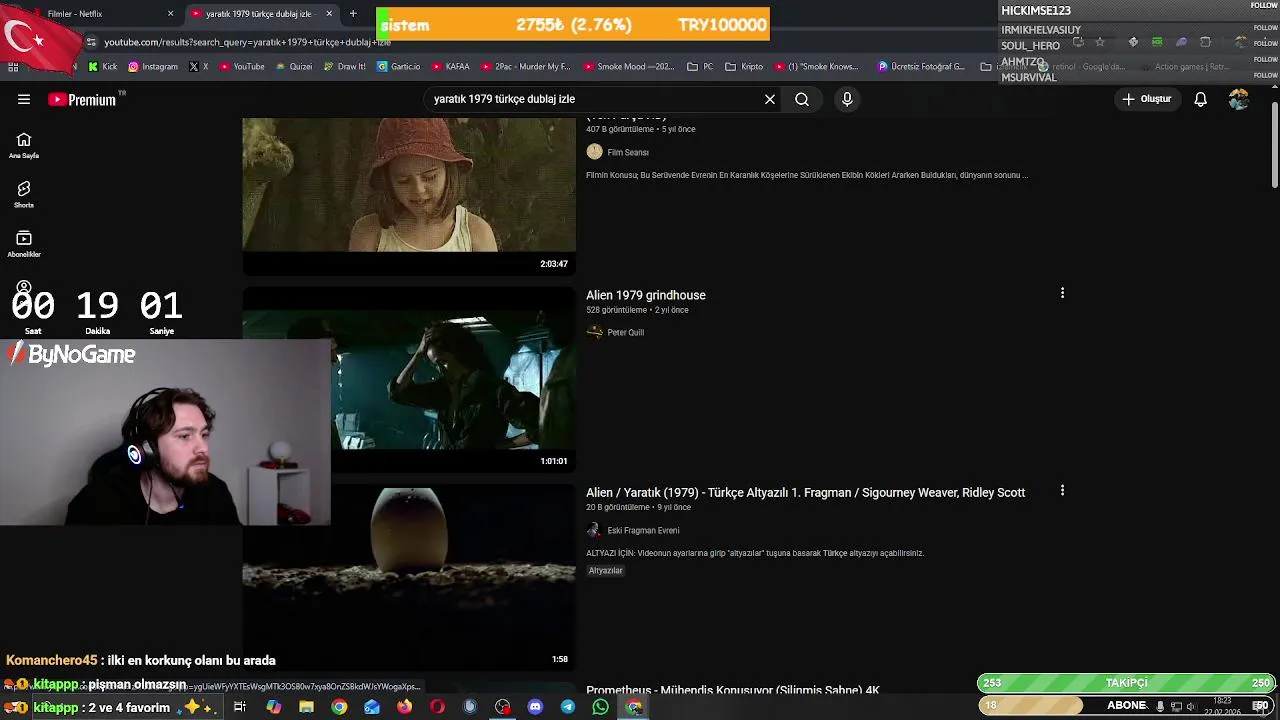
Task: Close the Filmler - Netflix tab
Action: tap(170, 14)
